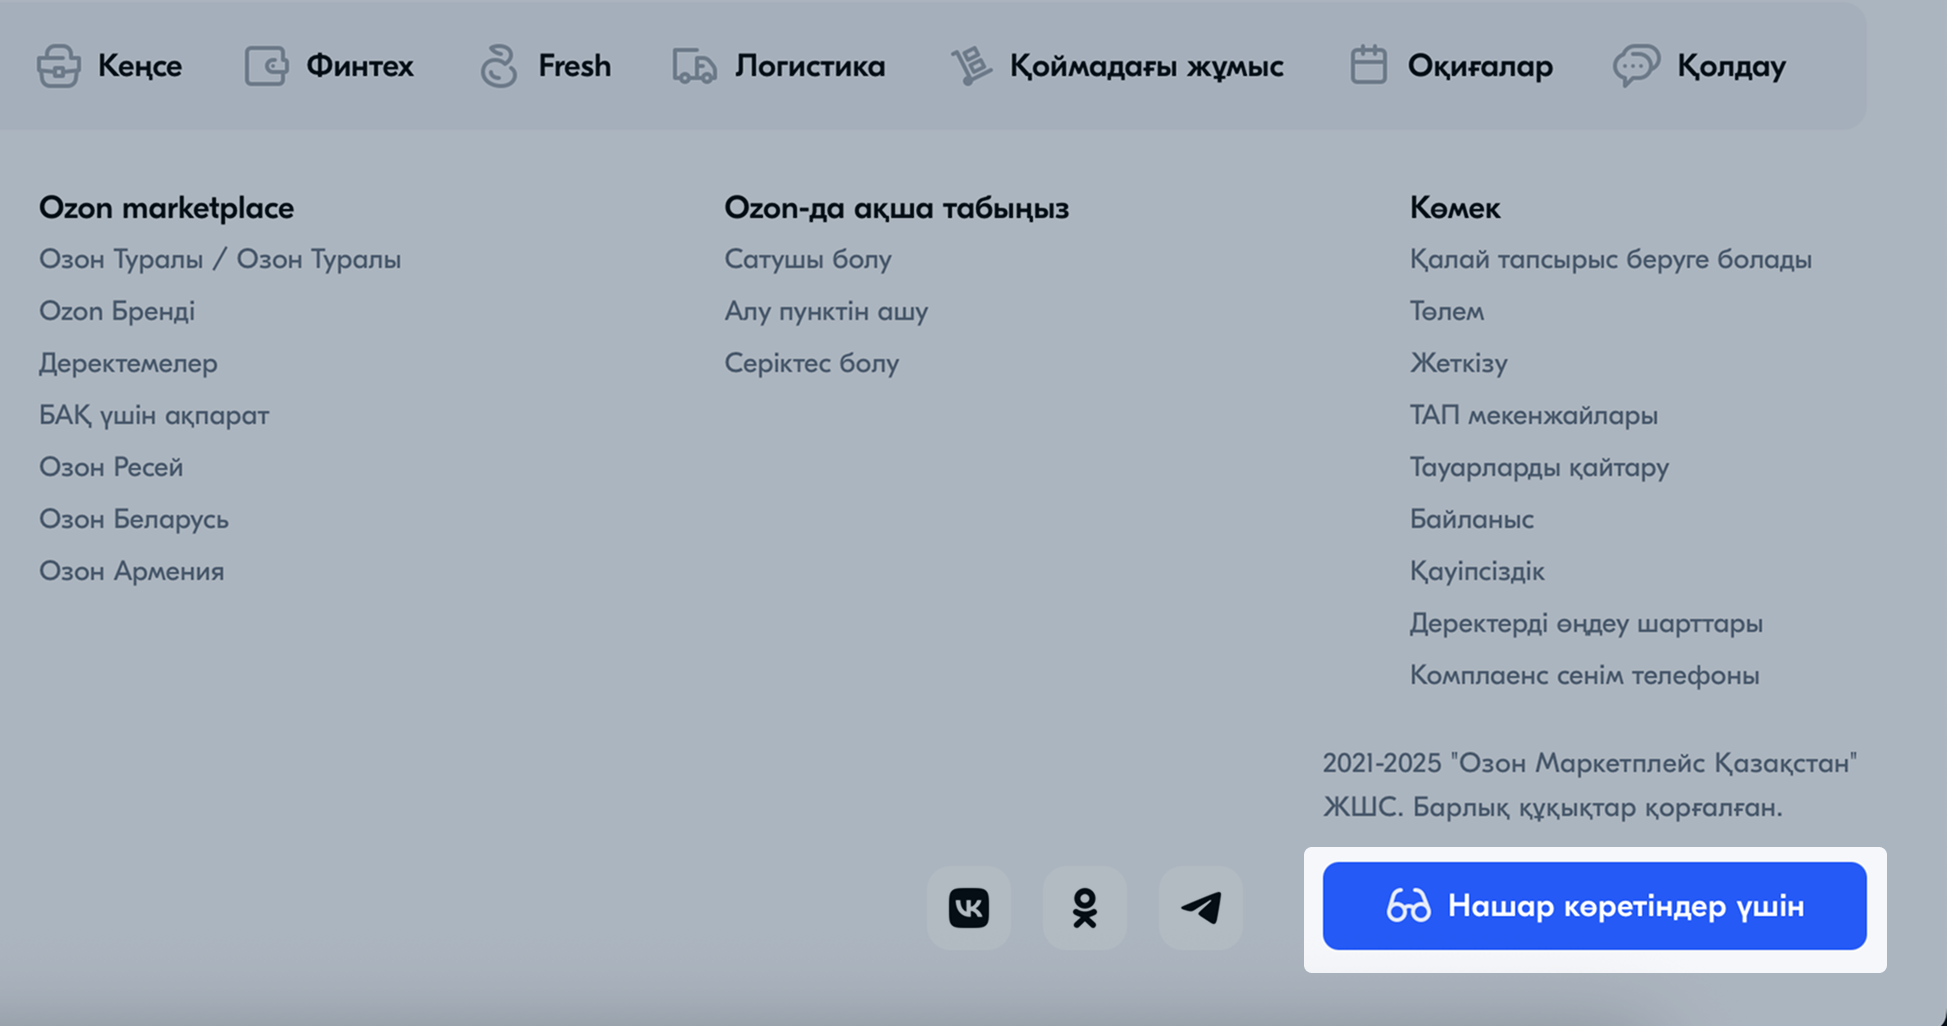
Task: Open the Odnoklassniki social icon
Action: tap(1085, 908)
